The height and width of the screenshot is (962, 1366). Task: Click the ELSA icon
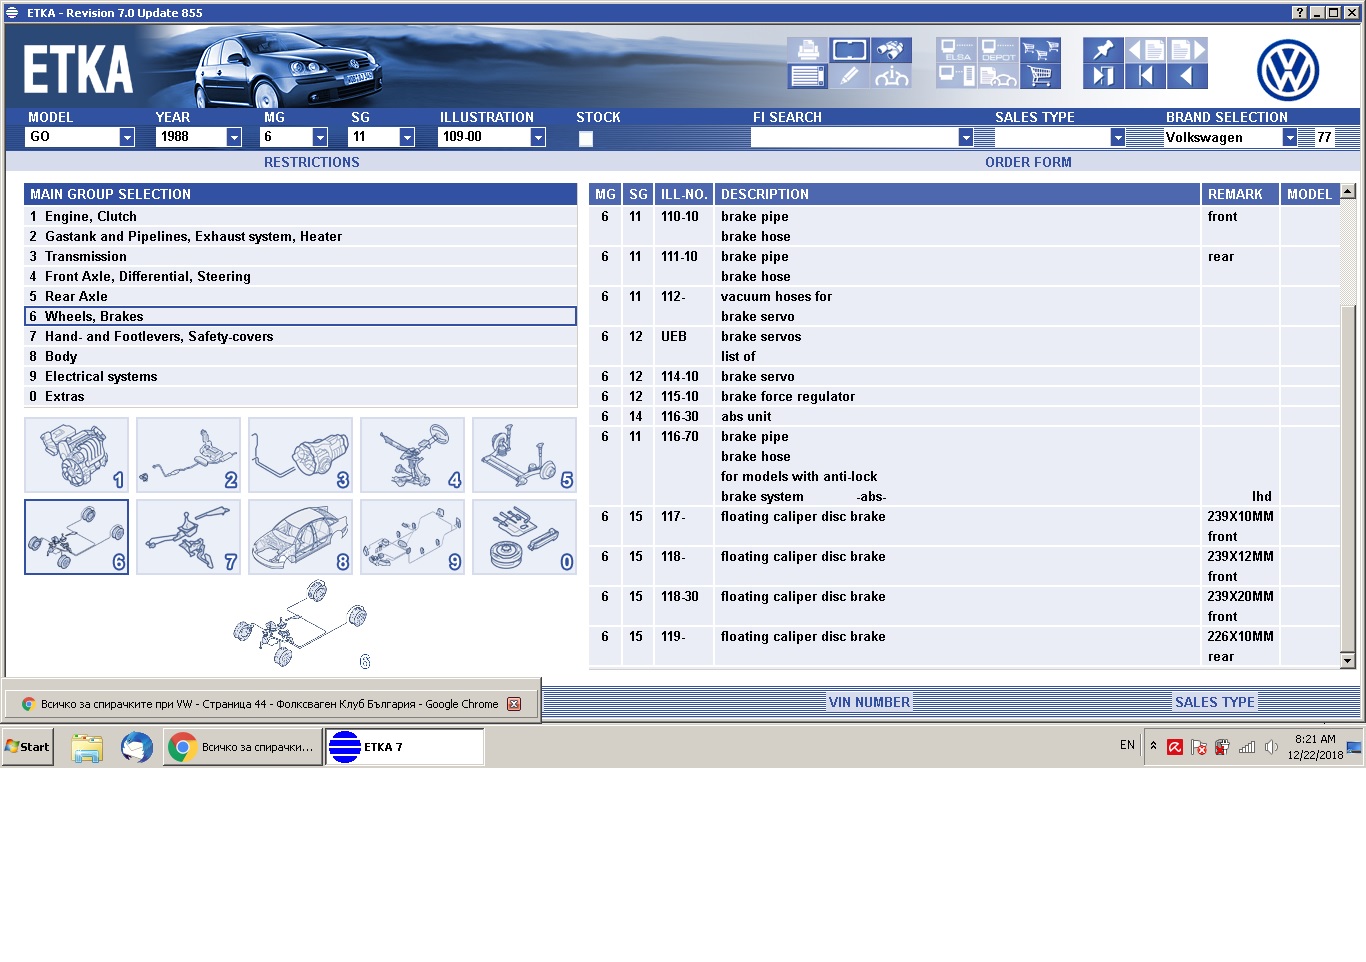tap(956, 50)
